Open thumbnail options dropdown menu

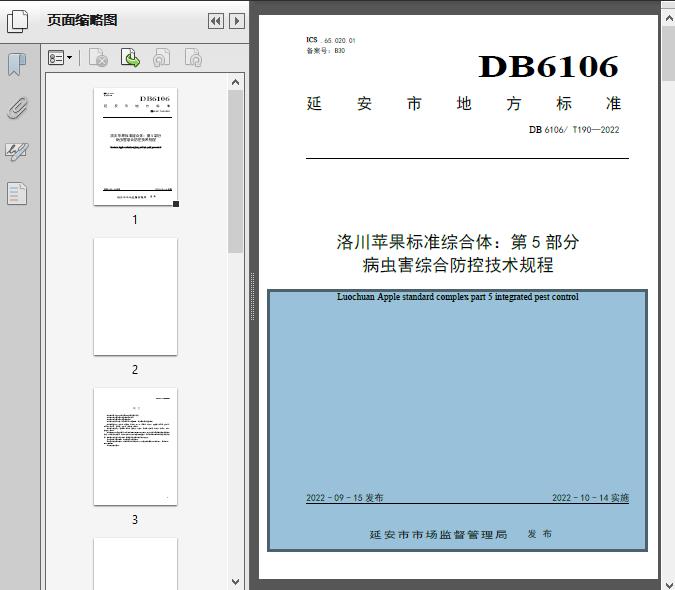point(60,58)
